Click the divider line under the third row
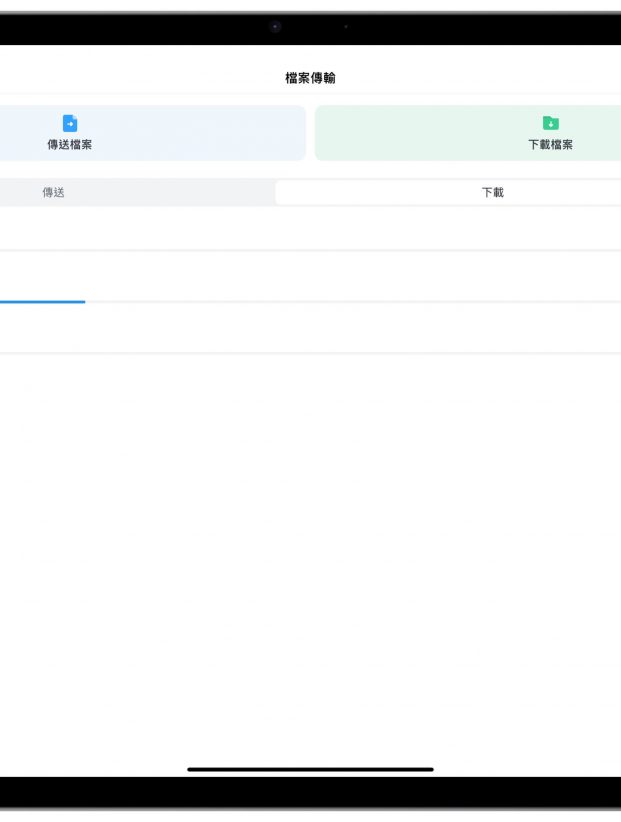Screen dimensions: 621x822 tap(310, 352)
